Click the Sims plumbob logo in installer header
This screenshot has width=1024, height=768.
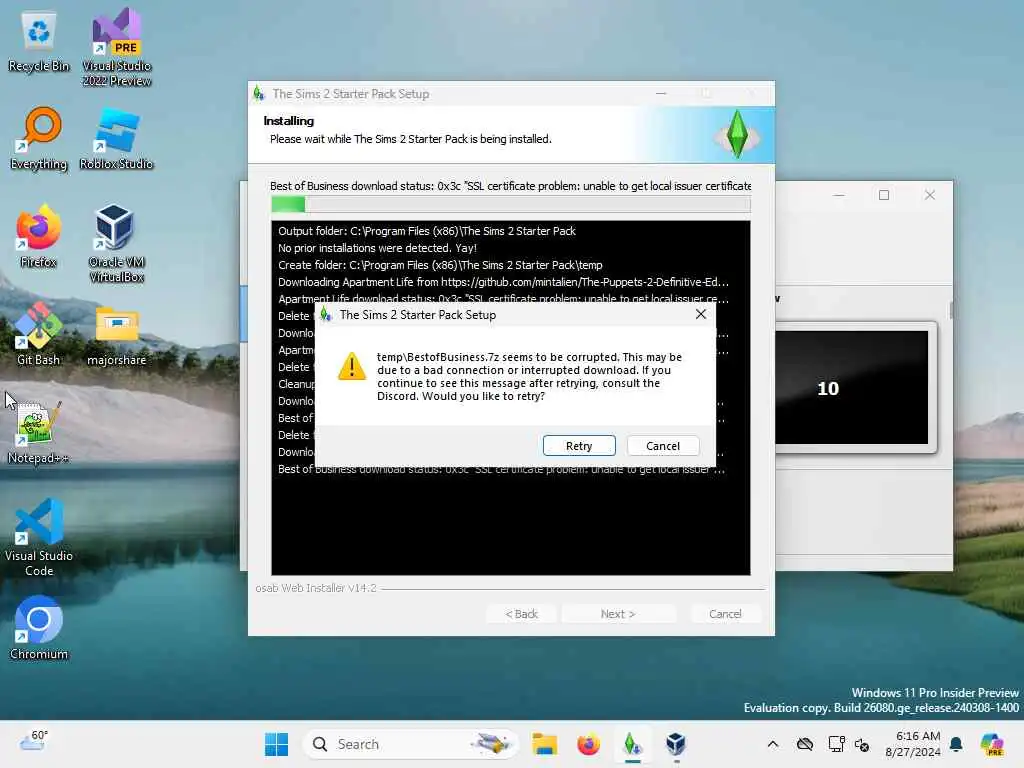(x=737, y=135)
